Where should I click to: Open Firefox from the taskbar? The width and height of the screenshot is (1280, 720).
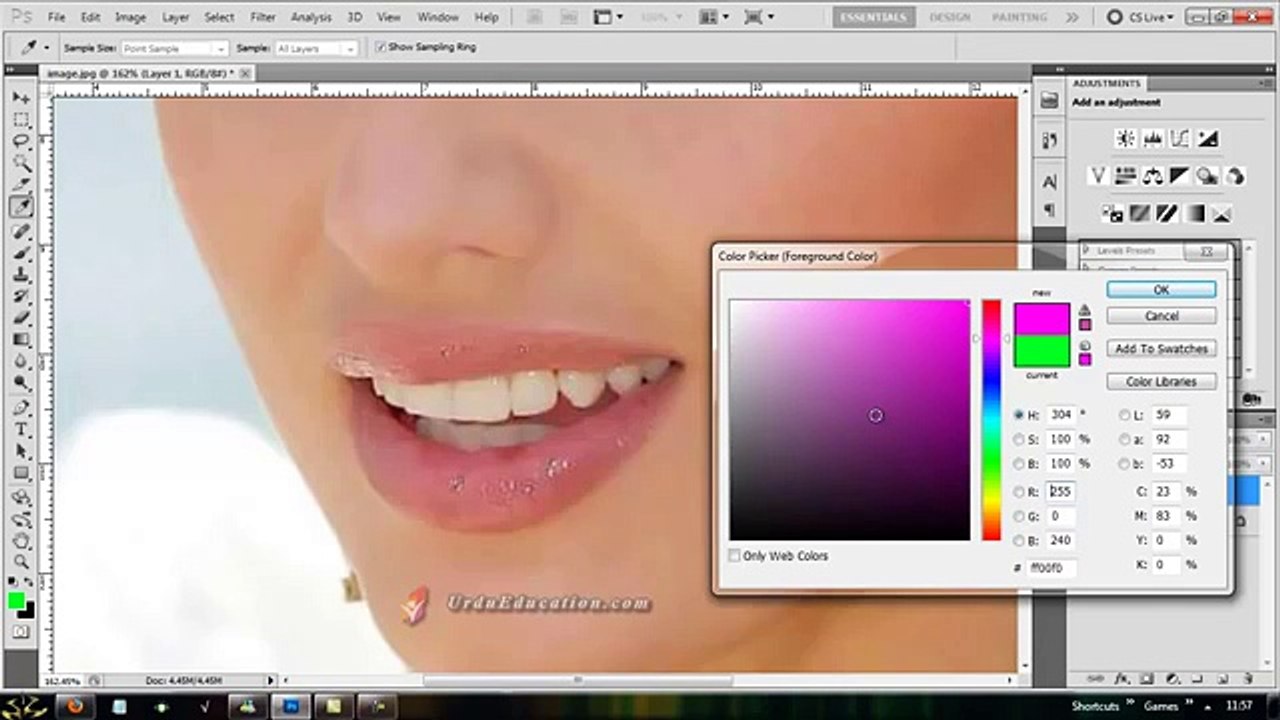click(75, 706)
